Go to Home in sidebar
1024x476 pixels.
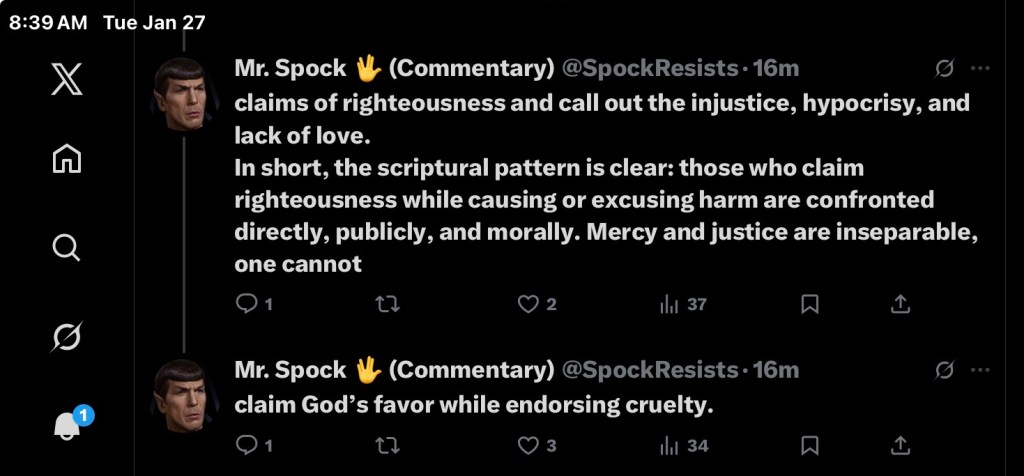pyautogui.click(x=66, y=160)
